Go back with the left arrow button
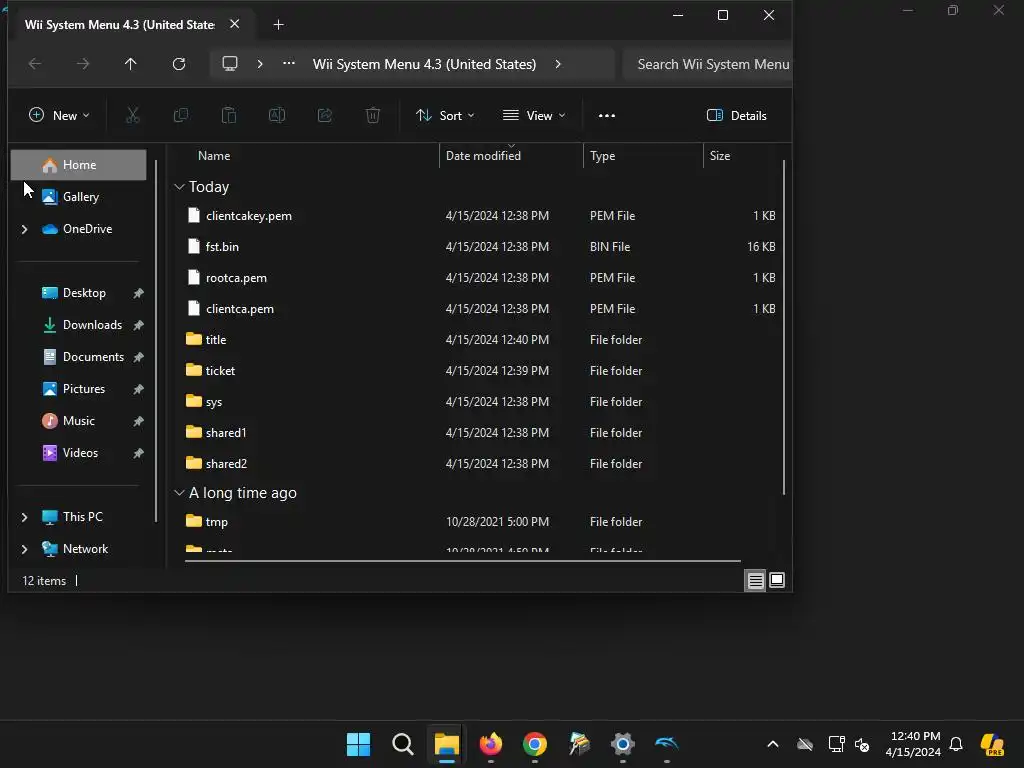Image resolution: width=1024 pixels, height=768 pixels. pos(35,63)
